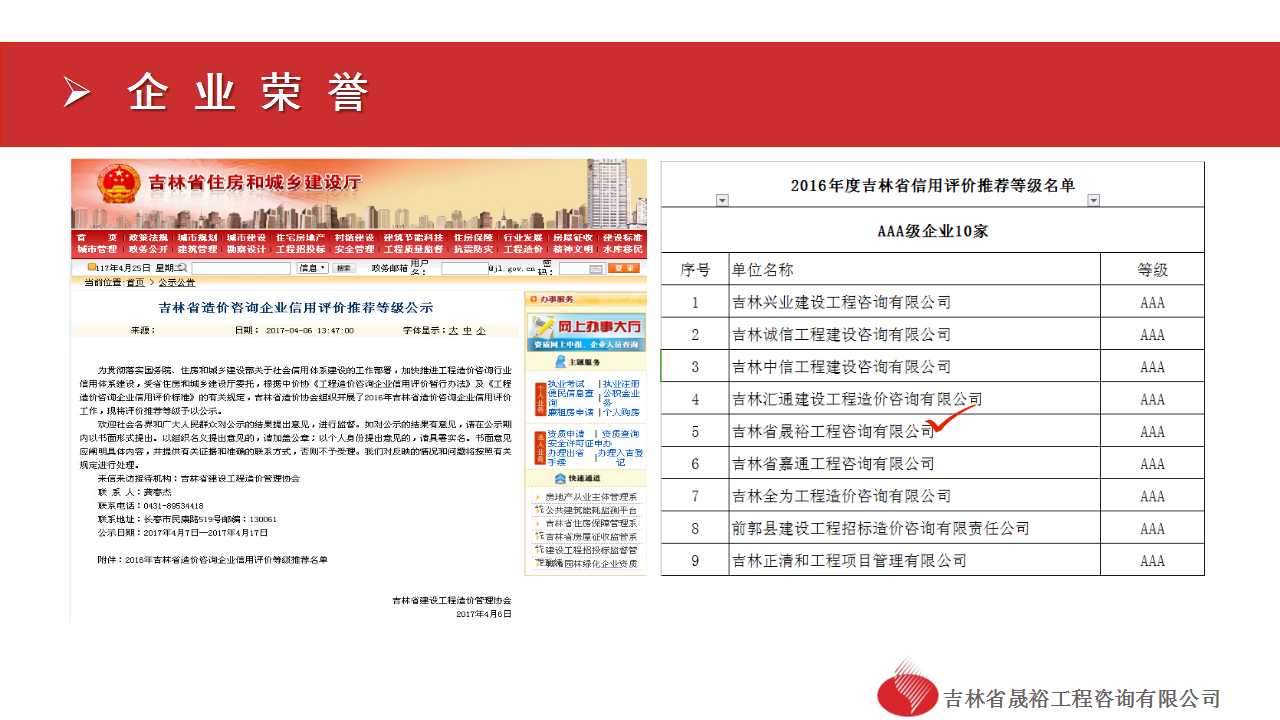Screen dimensions: 1280x720
Task: Click the arrow bullet in the slide title
Action: [x=77, y=93]
